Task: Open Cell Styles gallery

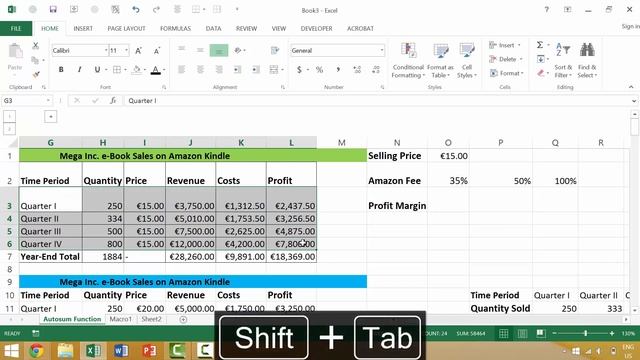Action: coord(467,60)
